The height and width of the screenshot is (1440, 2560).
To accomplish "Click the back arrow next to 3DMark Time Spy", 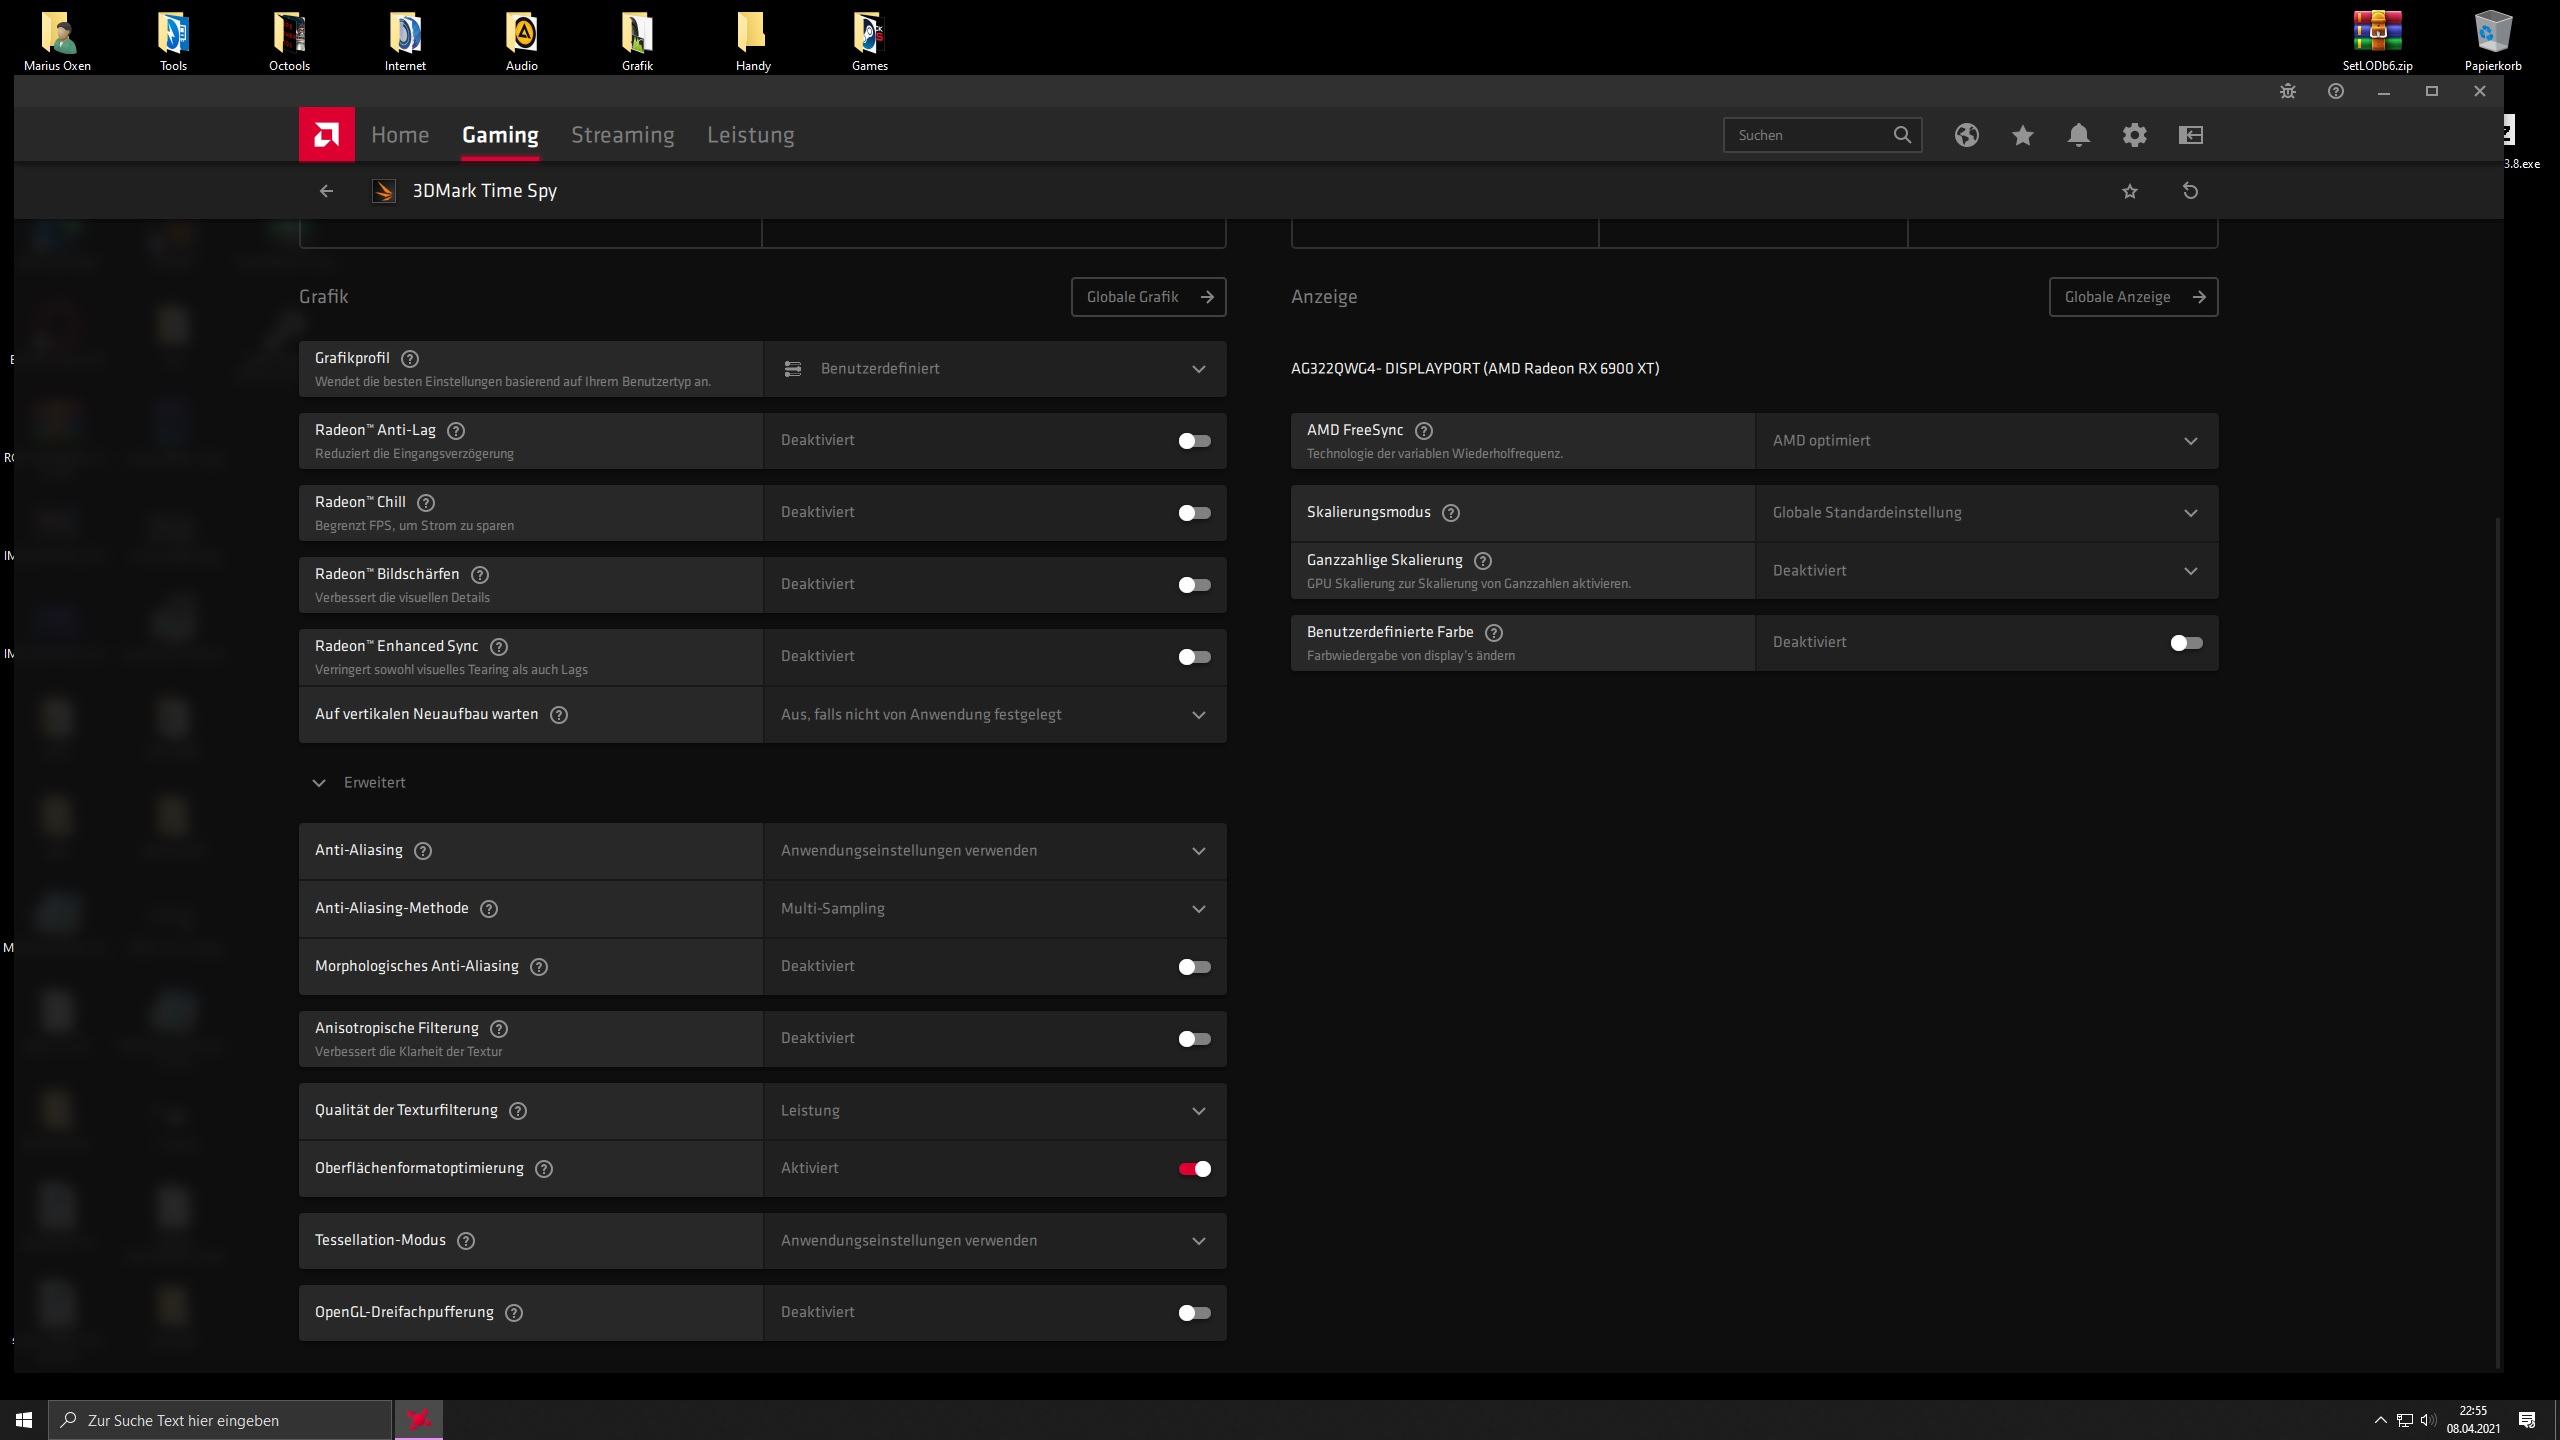I will point(326,191).
